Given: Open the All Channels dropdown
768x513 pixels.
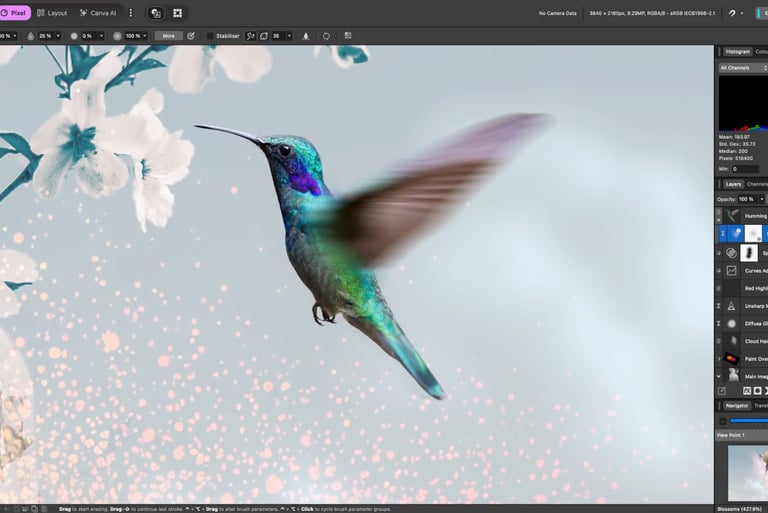Looking at the screenshot, I should (x=743, y=68).
